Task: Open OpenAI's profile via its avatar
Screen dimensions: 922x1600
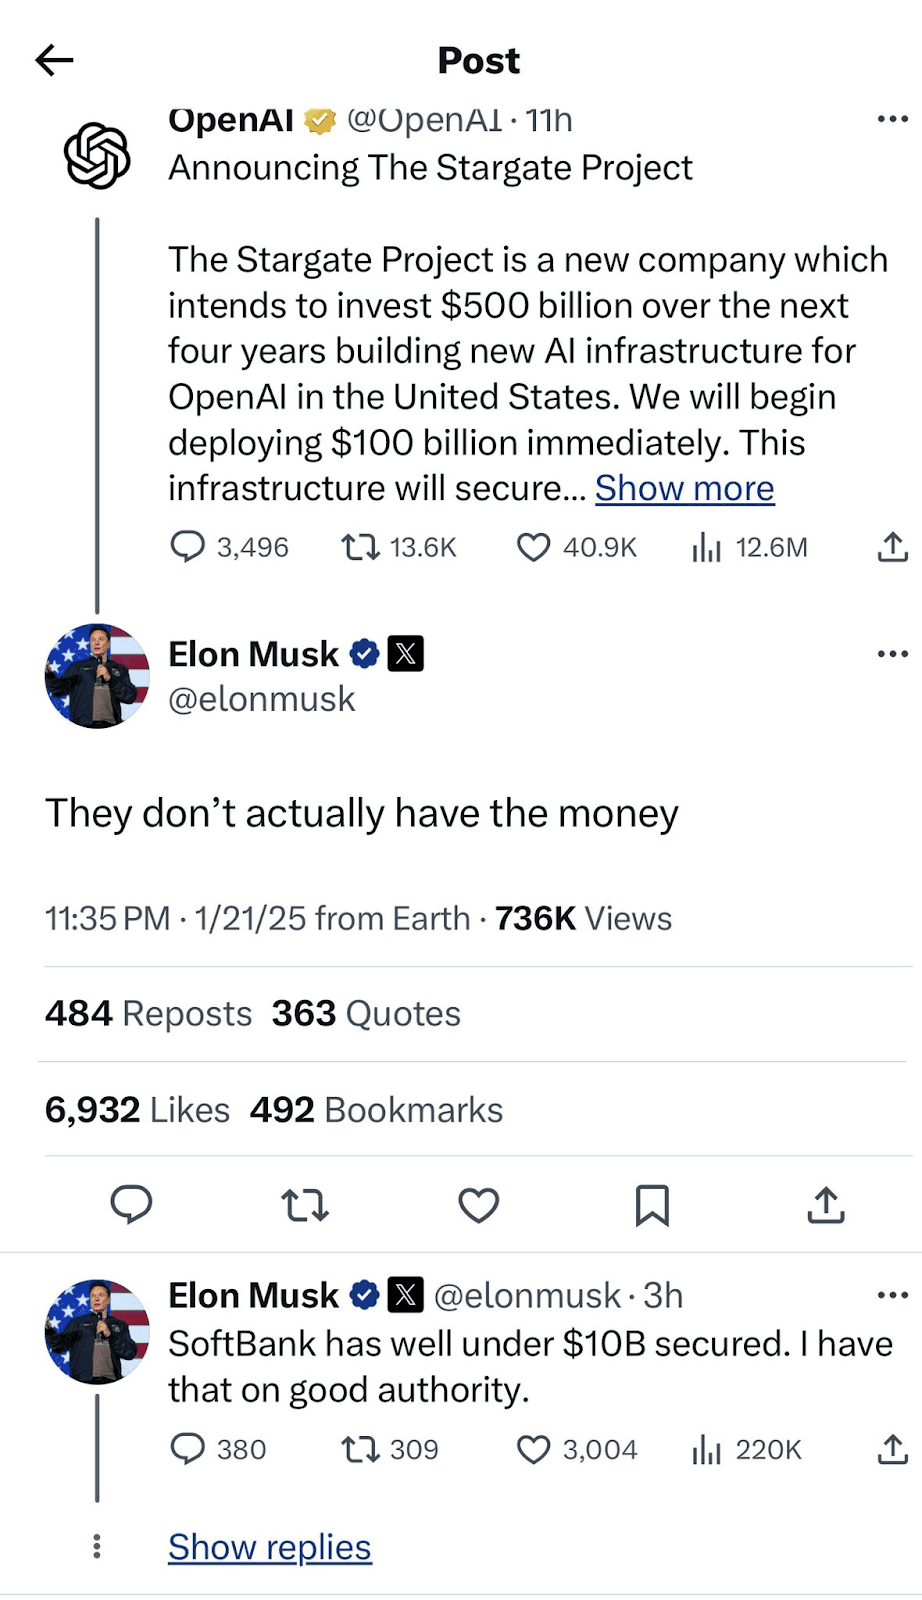Action: tap(96, 155)
